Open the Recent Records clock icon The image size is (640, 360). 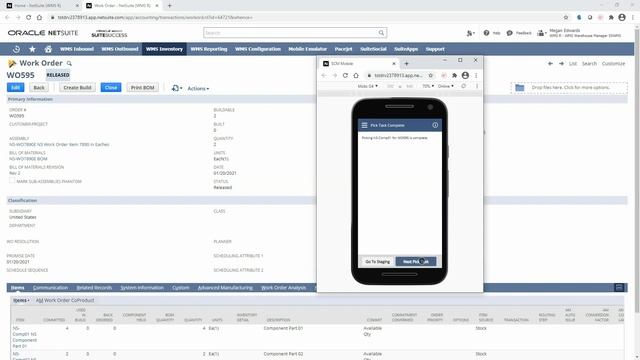[x=16, y=49]
